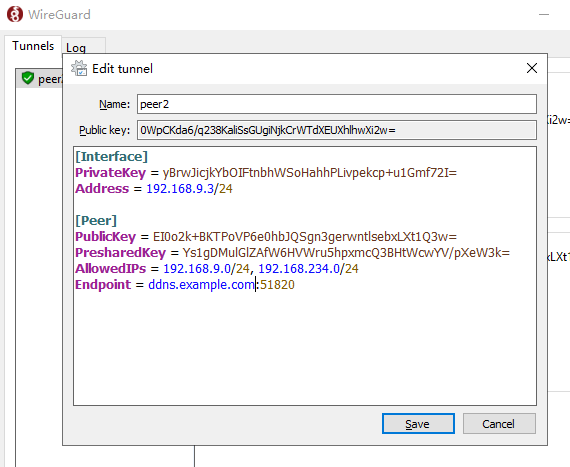Save the tunnel configuration
This screenshot has height=467, width=570.
[418, 423]
